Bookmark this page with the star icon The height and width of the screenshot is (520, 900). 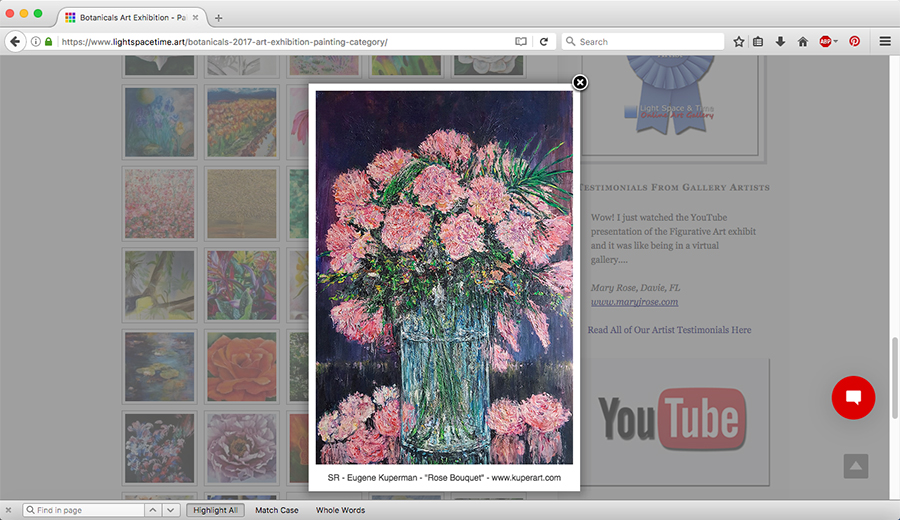[x=739, y=41]
